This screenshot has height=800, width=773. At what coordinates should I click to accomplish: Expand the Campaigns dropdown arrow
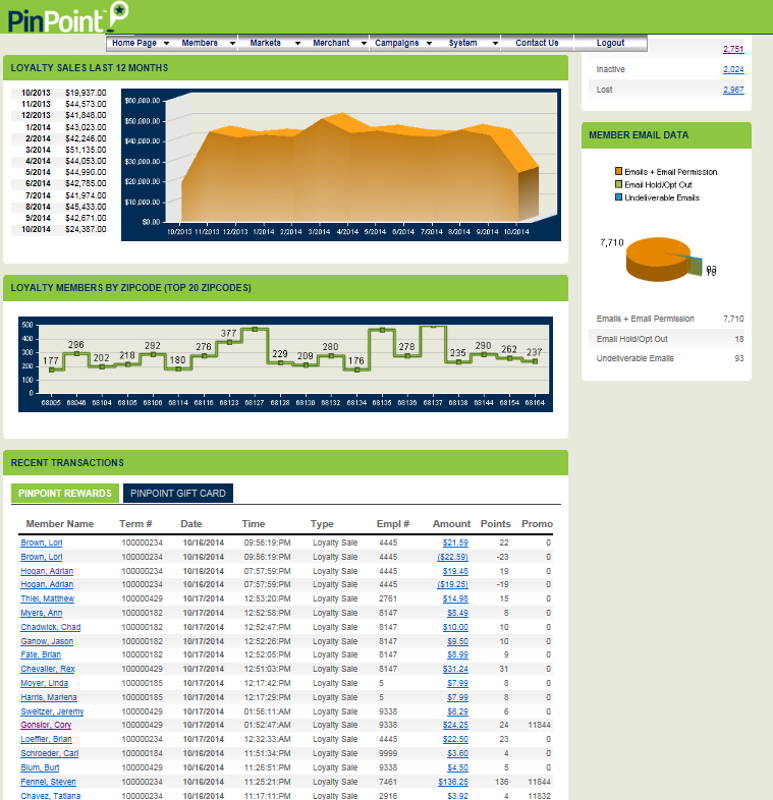pyautogui.click(x=429, y=43)
